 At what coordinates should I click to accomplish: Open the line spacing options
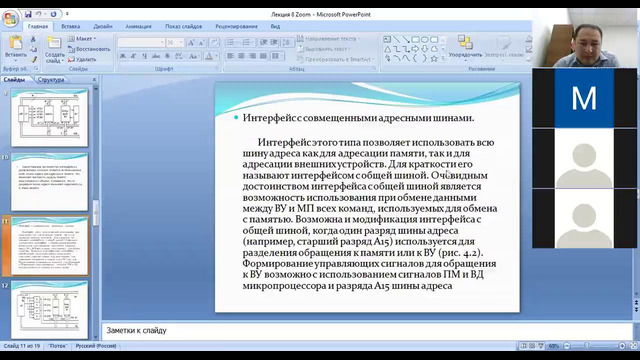pos(287,42)
